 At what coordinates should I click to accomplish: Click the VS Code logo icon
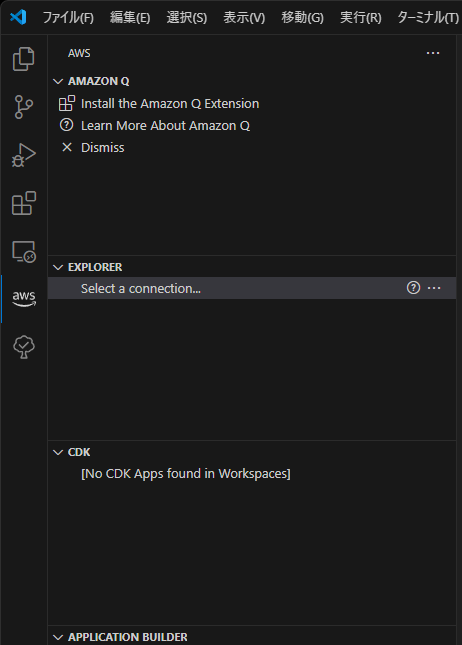pos(19,17)
